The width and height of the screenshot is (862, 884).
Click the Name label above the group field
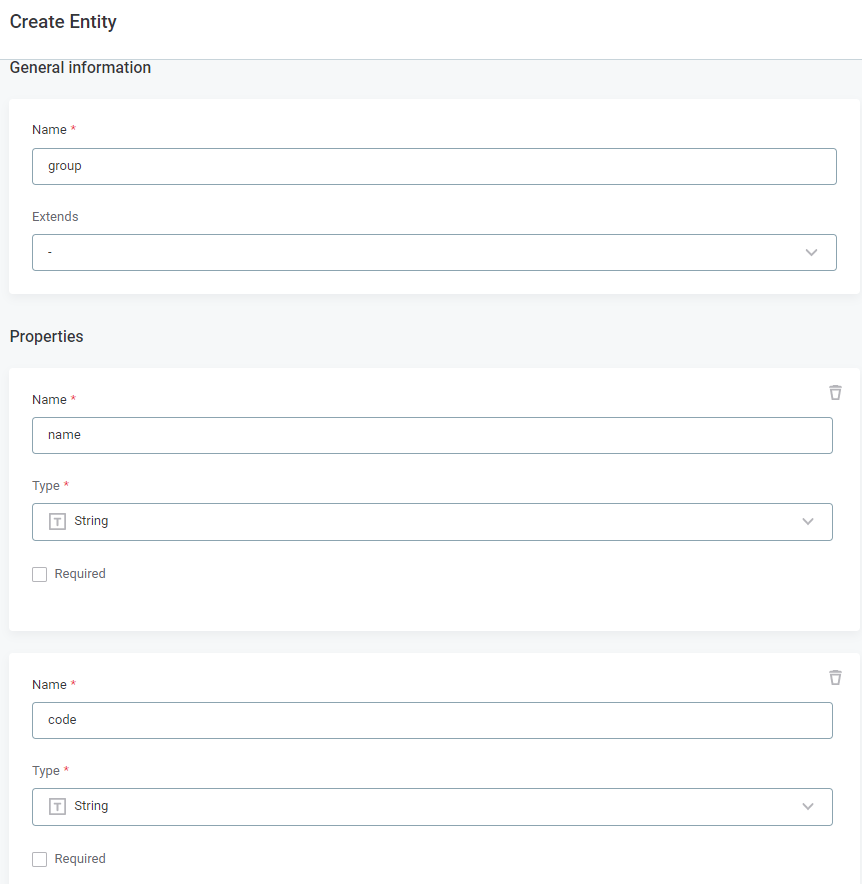[x=47, y=129]
